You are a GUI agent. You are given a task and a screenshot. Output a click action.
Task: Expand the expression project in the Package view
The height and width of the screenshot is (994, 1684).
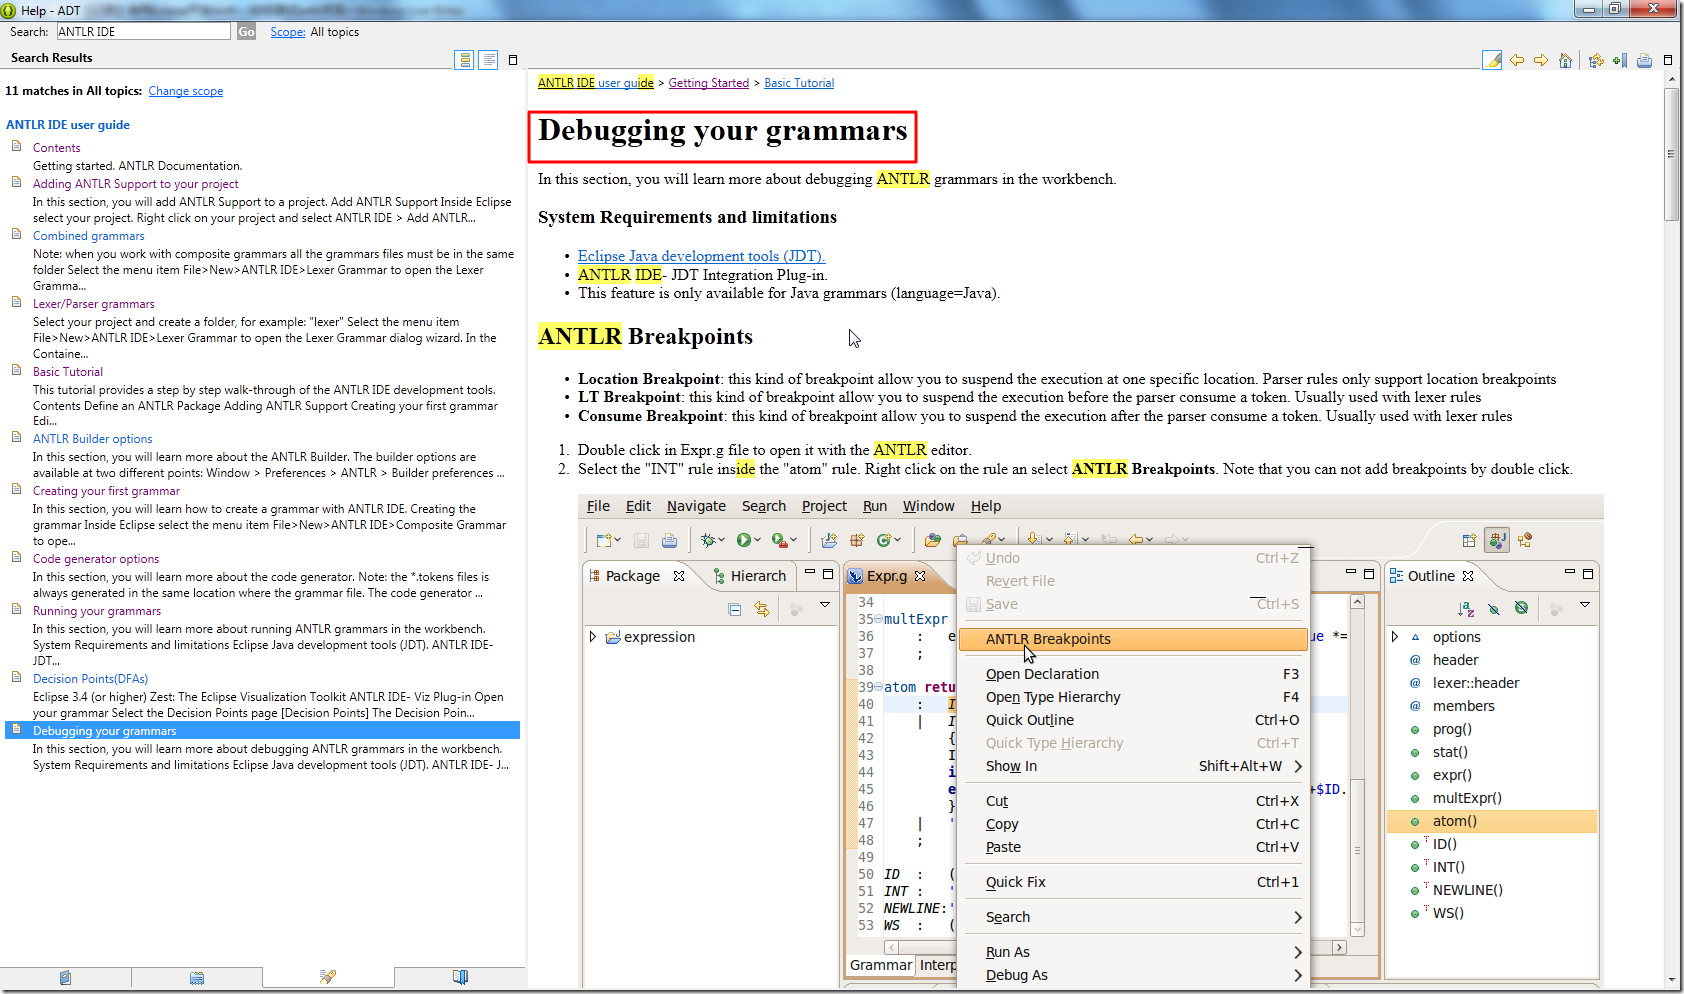point(593,637)
